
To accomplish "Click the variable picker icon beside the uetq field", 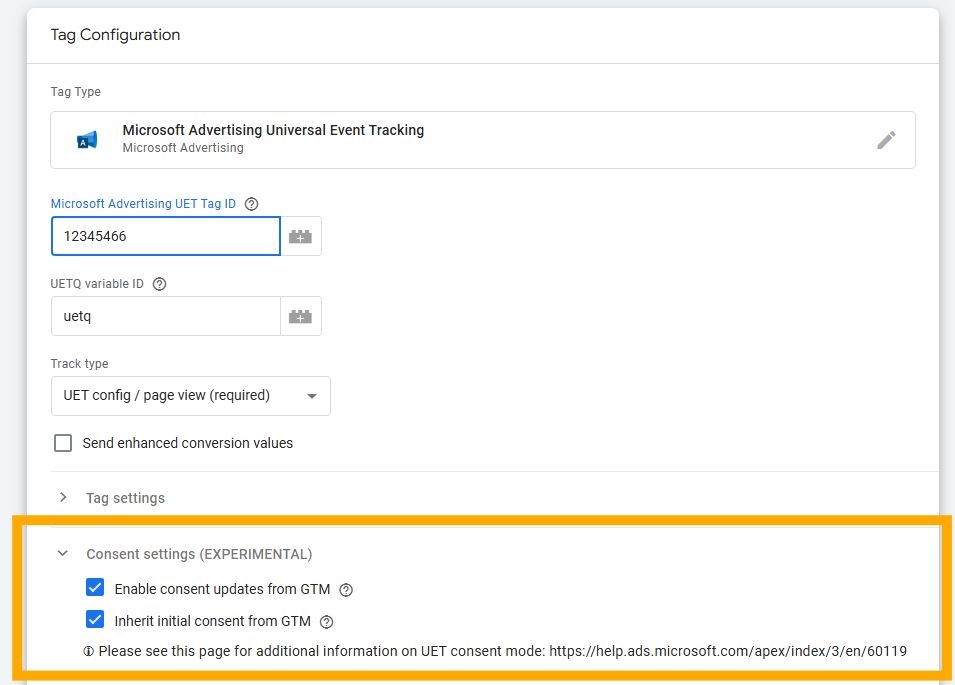I will click(300, 316).
